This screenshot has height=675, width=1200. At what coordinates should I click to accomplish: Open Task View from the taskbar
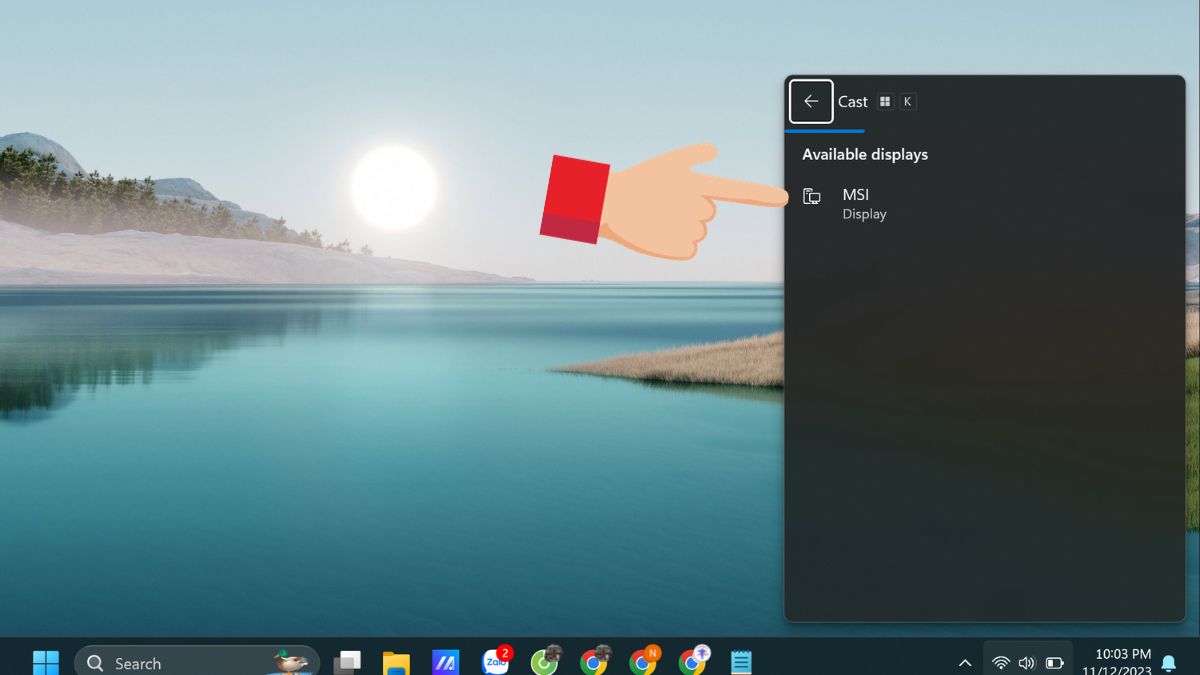[x=347, y=662]
